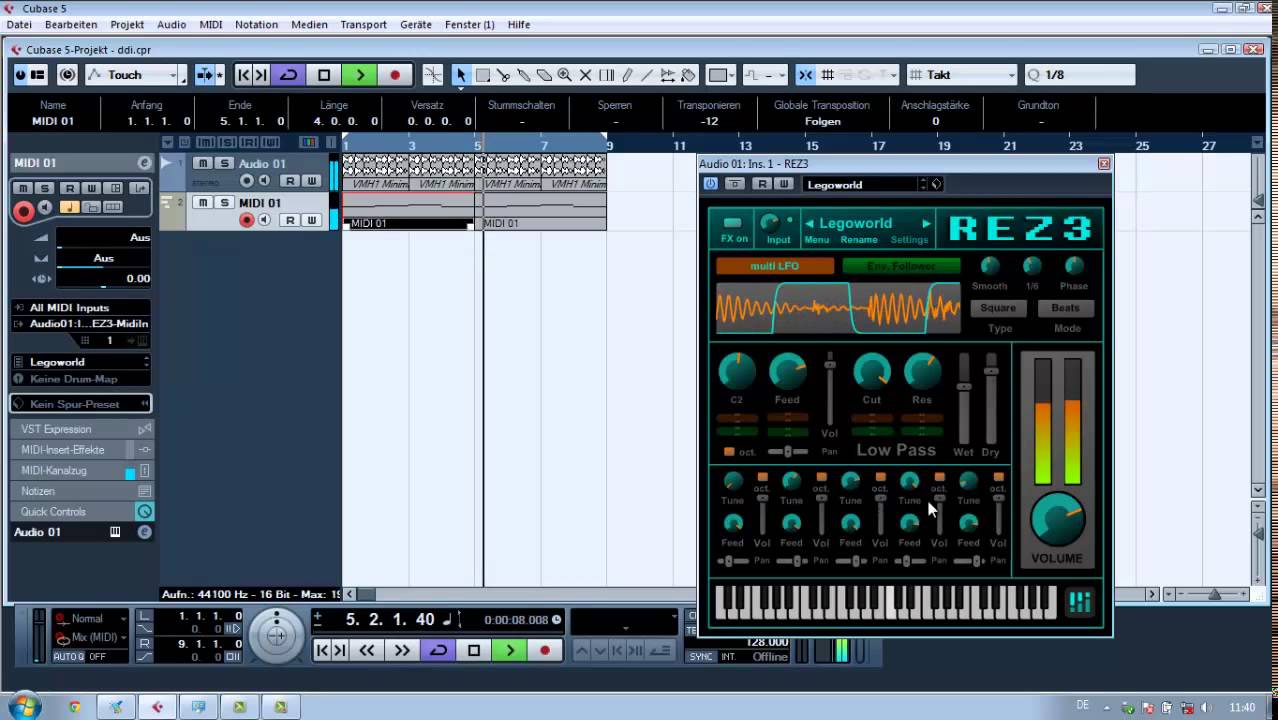This screenshot has height=720, width=1278.
Task: Expand the VST Expression inspector section
Action: coord(81,429)
